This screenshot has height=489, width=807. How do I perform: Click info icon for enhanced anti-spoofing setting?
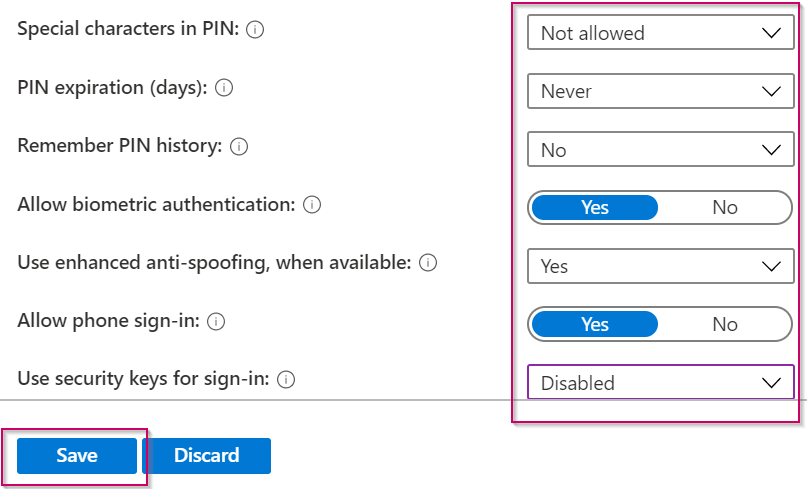point(428,263)
